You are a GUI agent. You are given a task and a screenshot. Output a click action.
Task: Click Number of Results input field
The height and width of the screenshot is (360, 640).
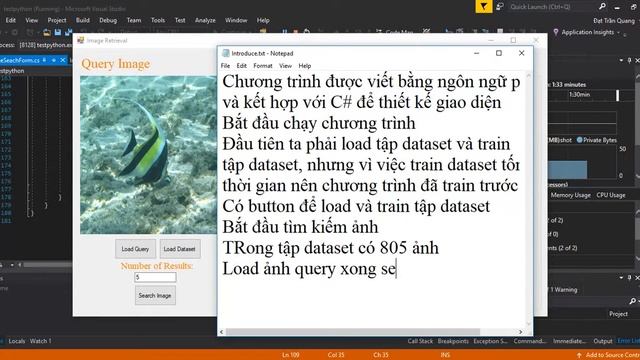155,277
